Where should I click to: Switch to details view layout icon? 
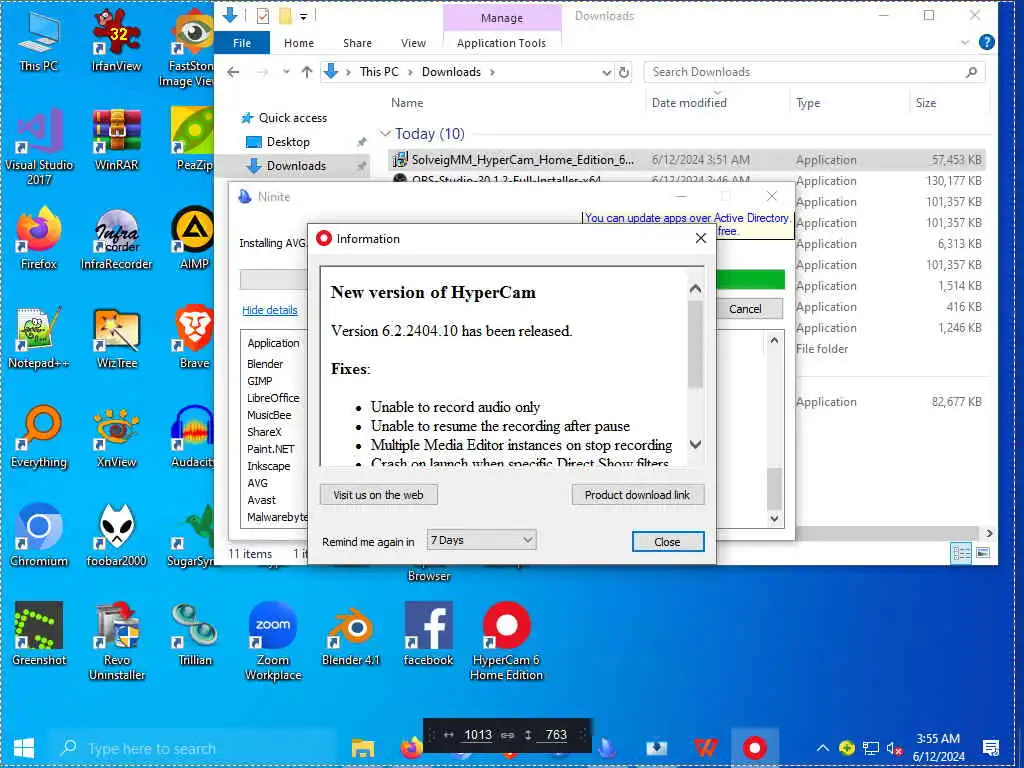click(961, 554)
